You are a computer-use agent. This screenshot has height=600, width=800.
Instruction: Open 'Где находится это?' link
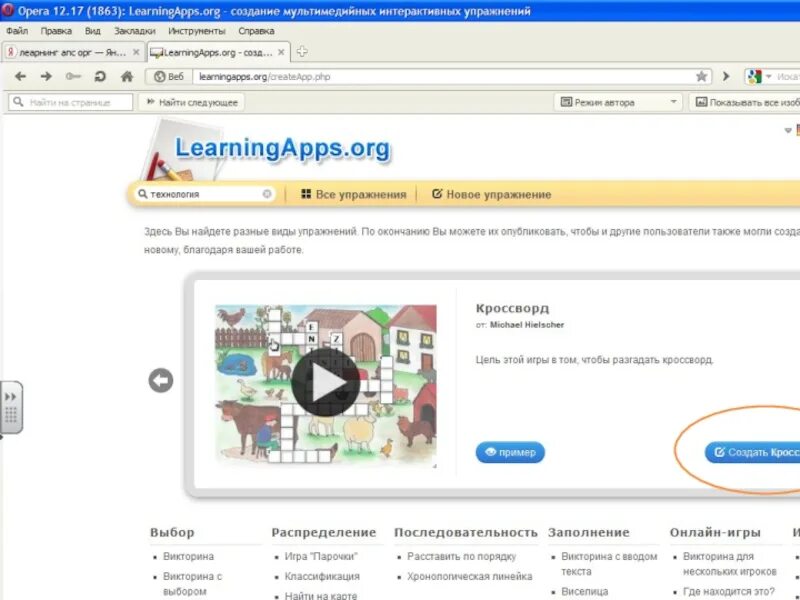click(729, 591)
